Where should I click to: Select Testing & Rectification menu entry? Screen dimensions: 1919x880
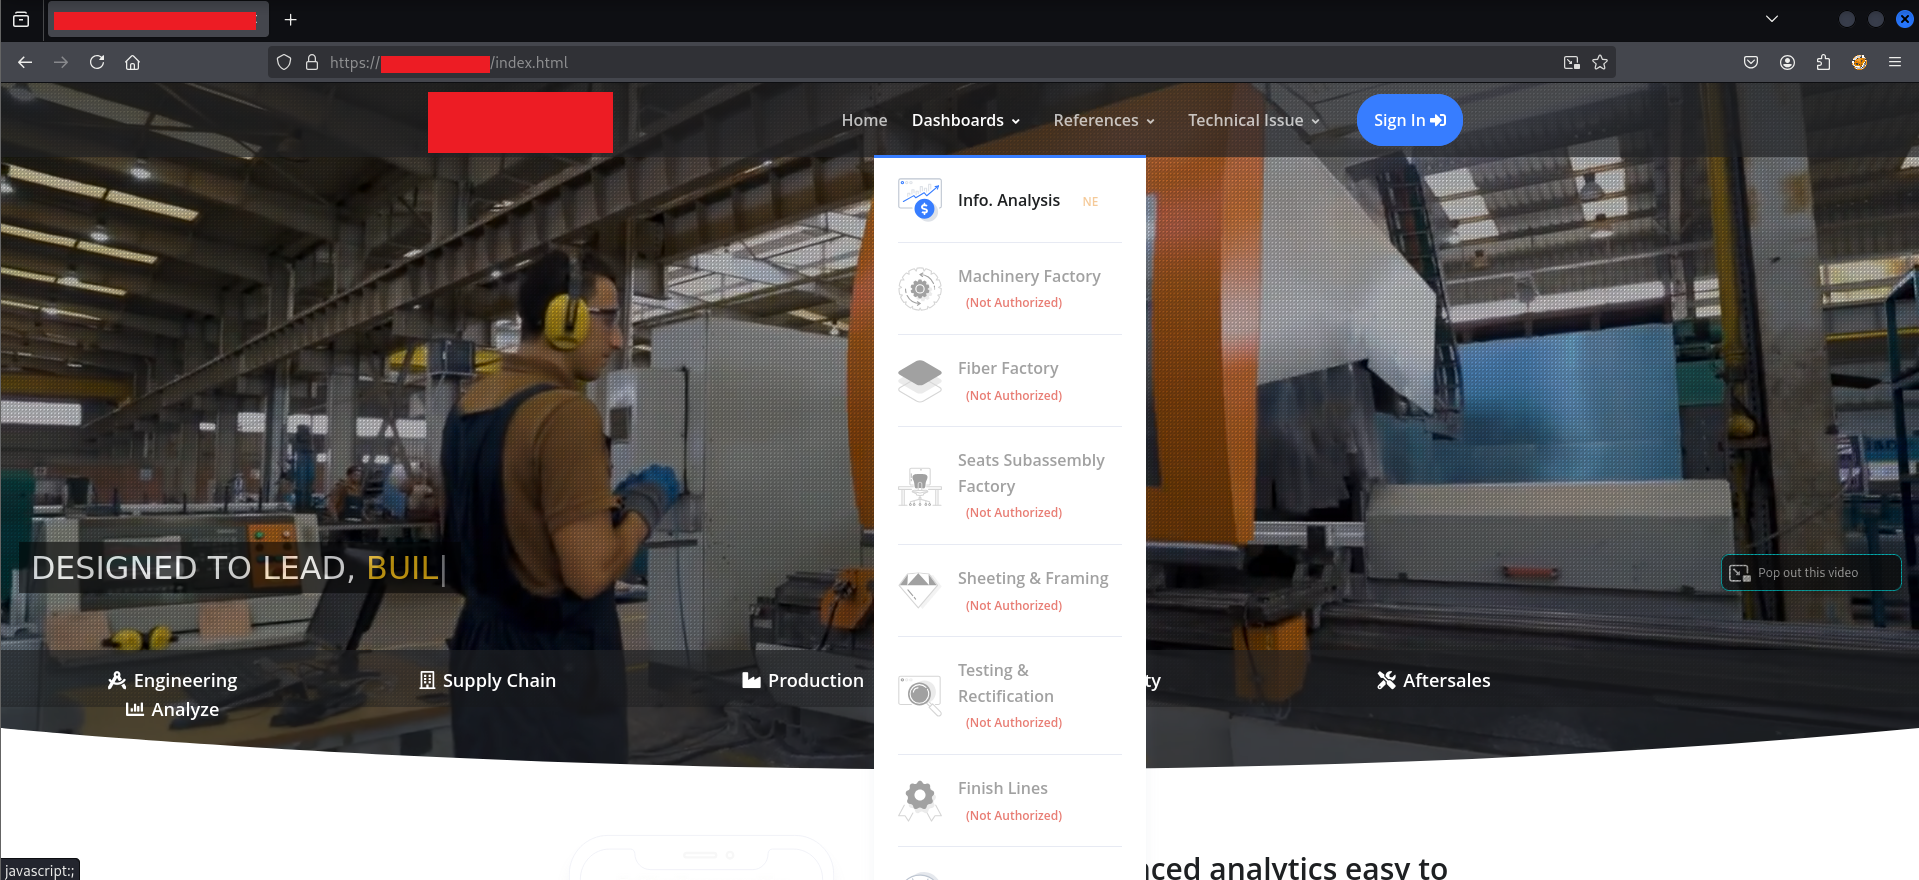click(1010, 696)
